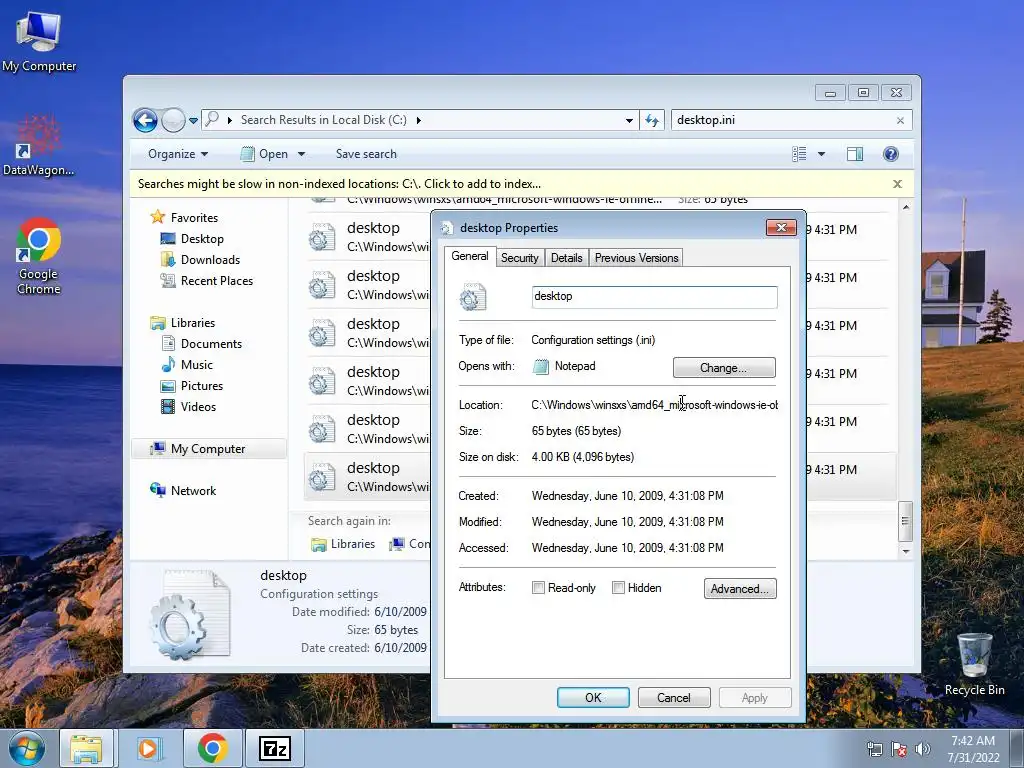This screenshot has height=768, width=1024.
Task: Click the network tray icon
Action: 874,749
